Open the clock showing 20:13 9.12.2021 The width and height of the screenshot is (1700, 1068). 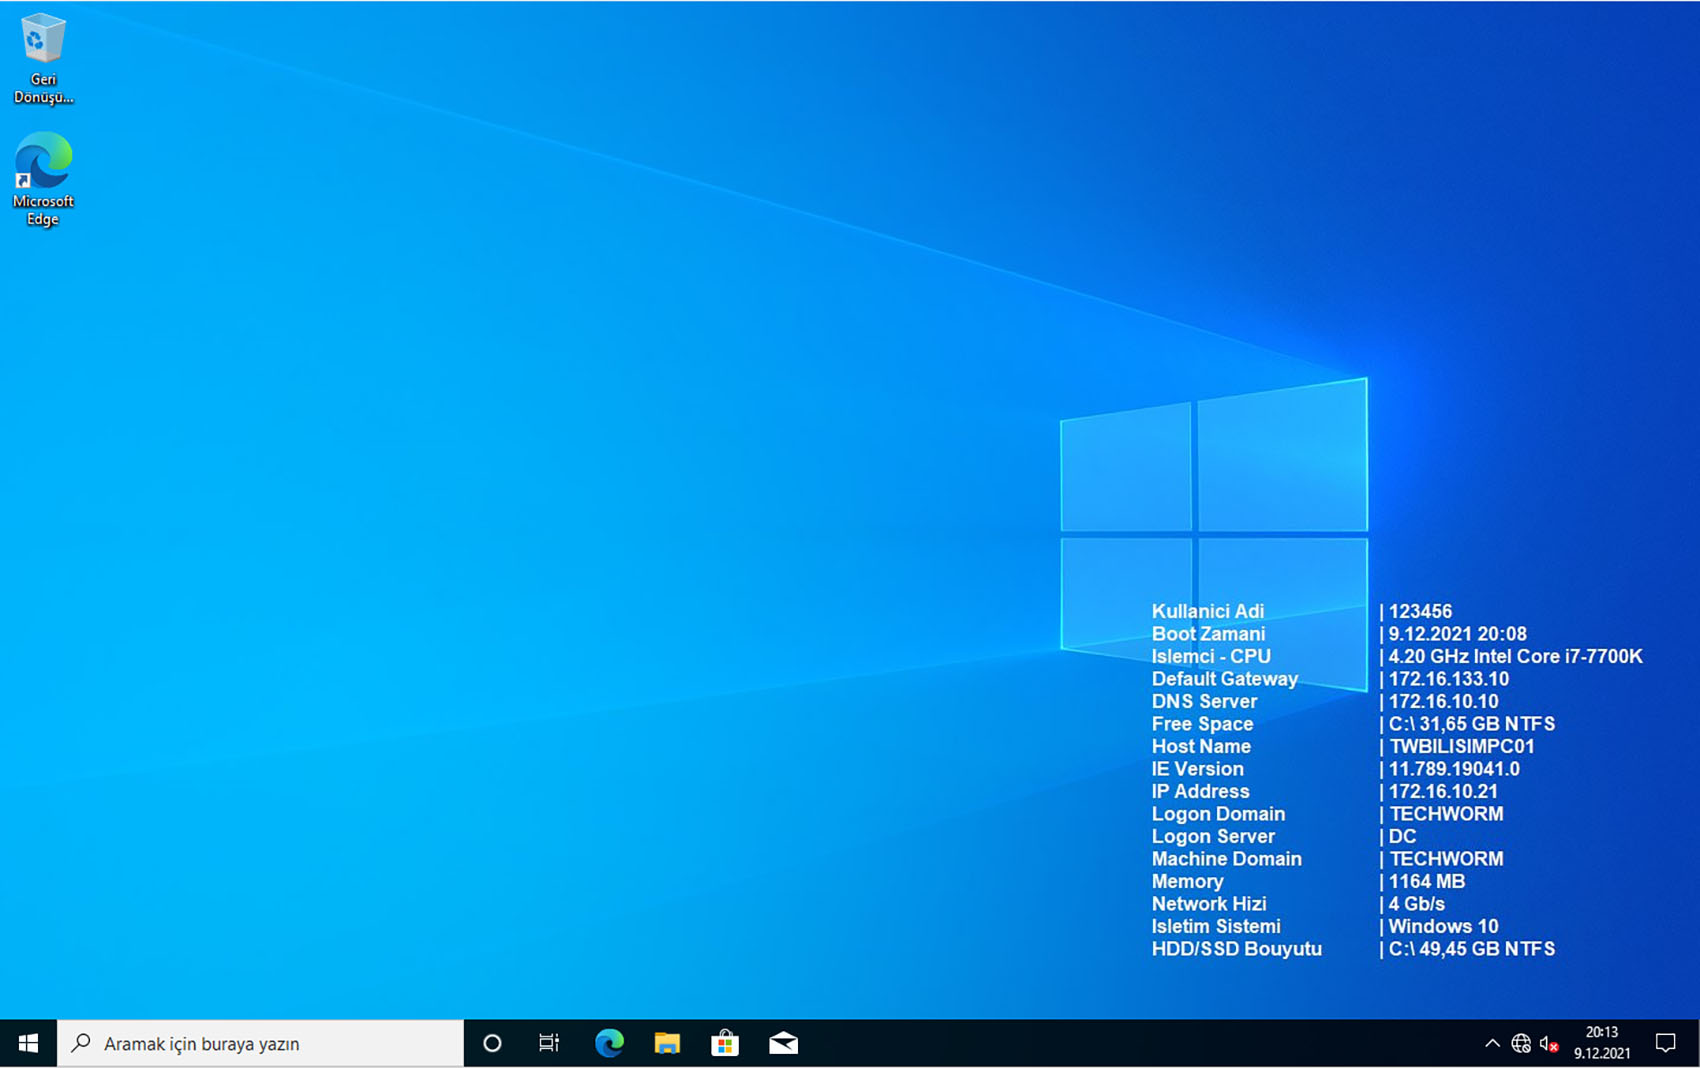pos(1602,1043)
